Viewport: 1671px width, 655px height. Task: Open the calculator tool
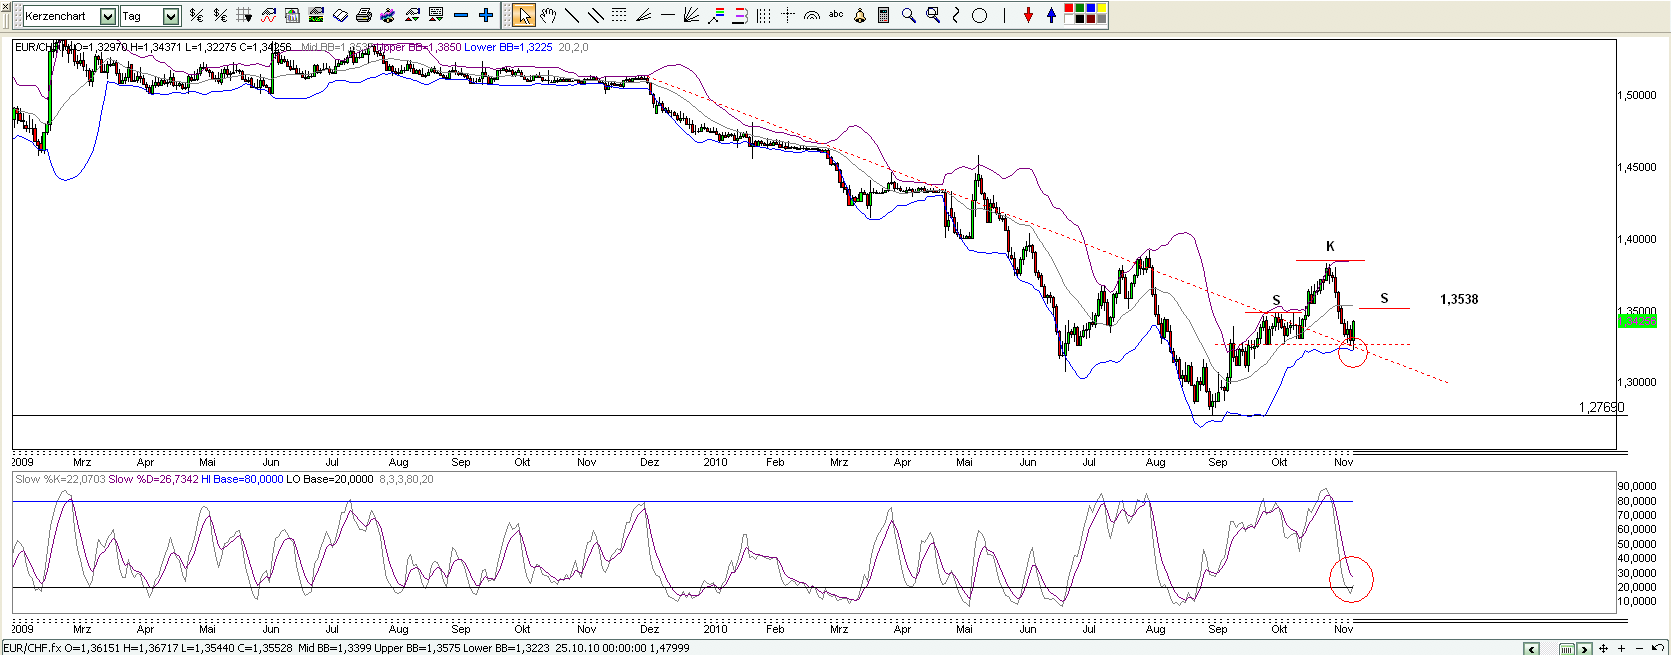pyautogui.click(x=883, y=15)
